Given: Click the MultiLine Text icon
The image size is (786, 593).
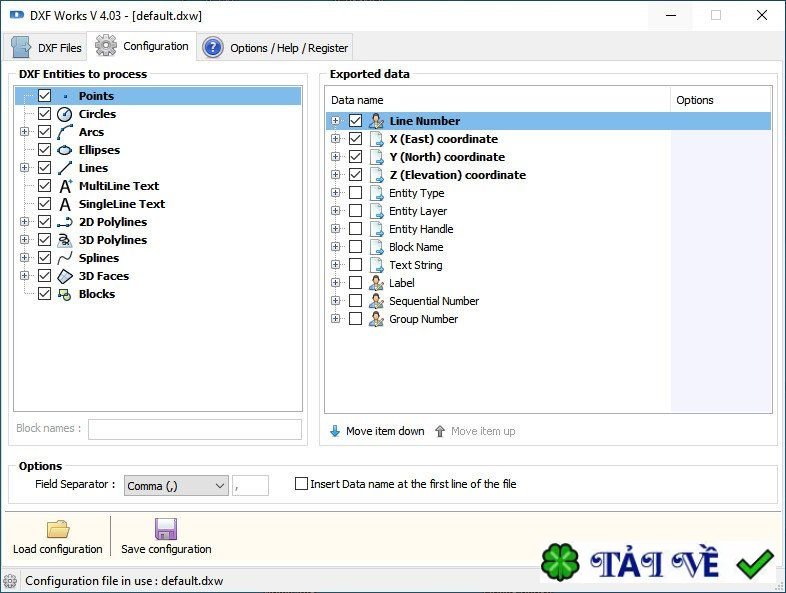Looking at the screenshot, I should pos(65,186).
